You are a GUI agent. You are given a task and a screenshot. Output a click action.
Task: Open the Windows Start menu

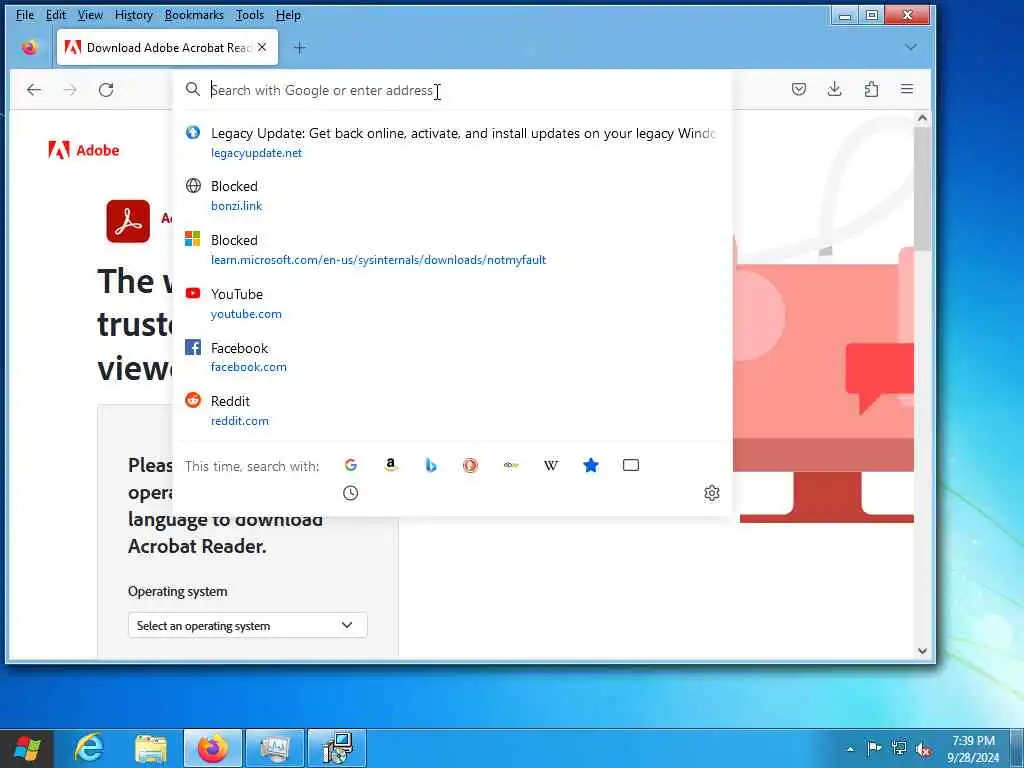(x=27, y=748)
